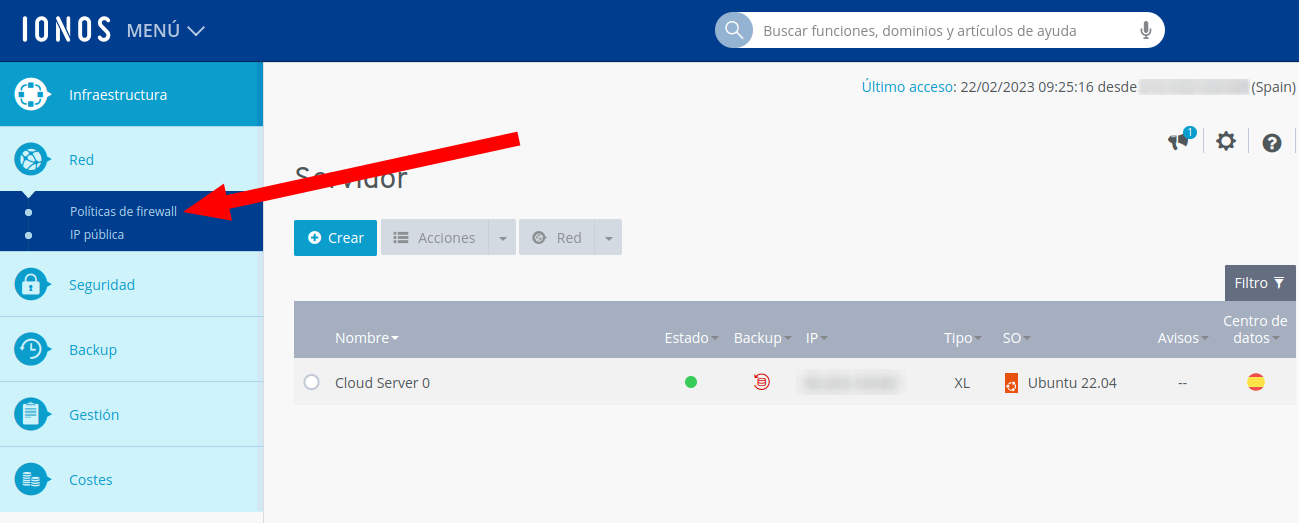The width and height of the screenshot is (1299, 523).
Task: Select the Cloud Server 0 radio button
Action: [311, 382]
